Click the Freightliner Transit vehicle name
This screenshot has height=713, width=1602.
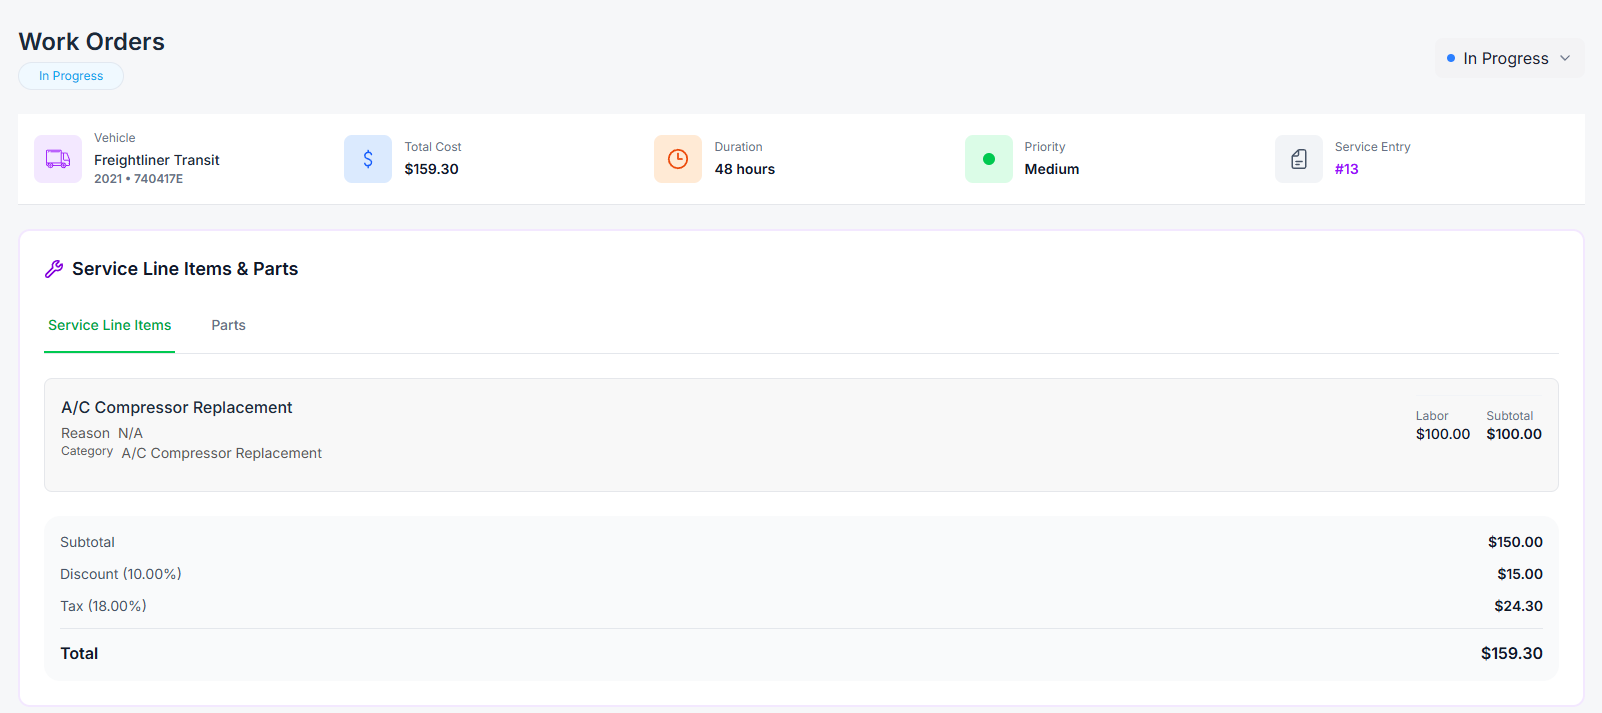[157, 160]
